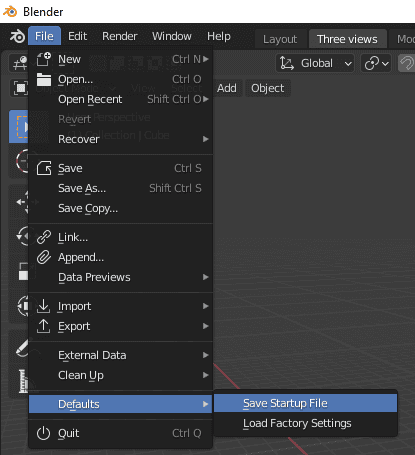Image resolution: width=415 pixels, height=455 pixels.
Task: Click the Save icon in the menu
Action: [44, 168]
